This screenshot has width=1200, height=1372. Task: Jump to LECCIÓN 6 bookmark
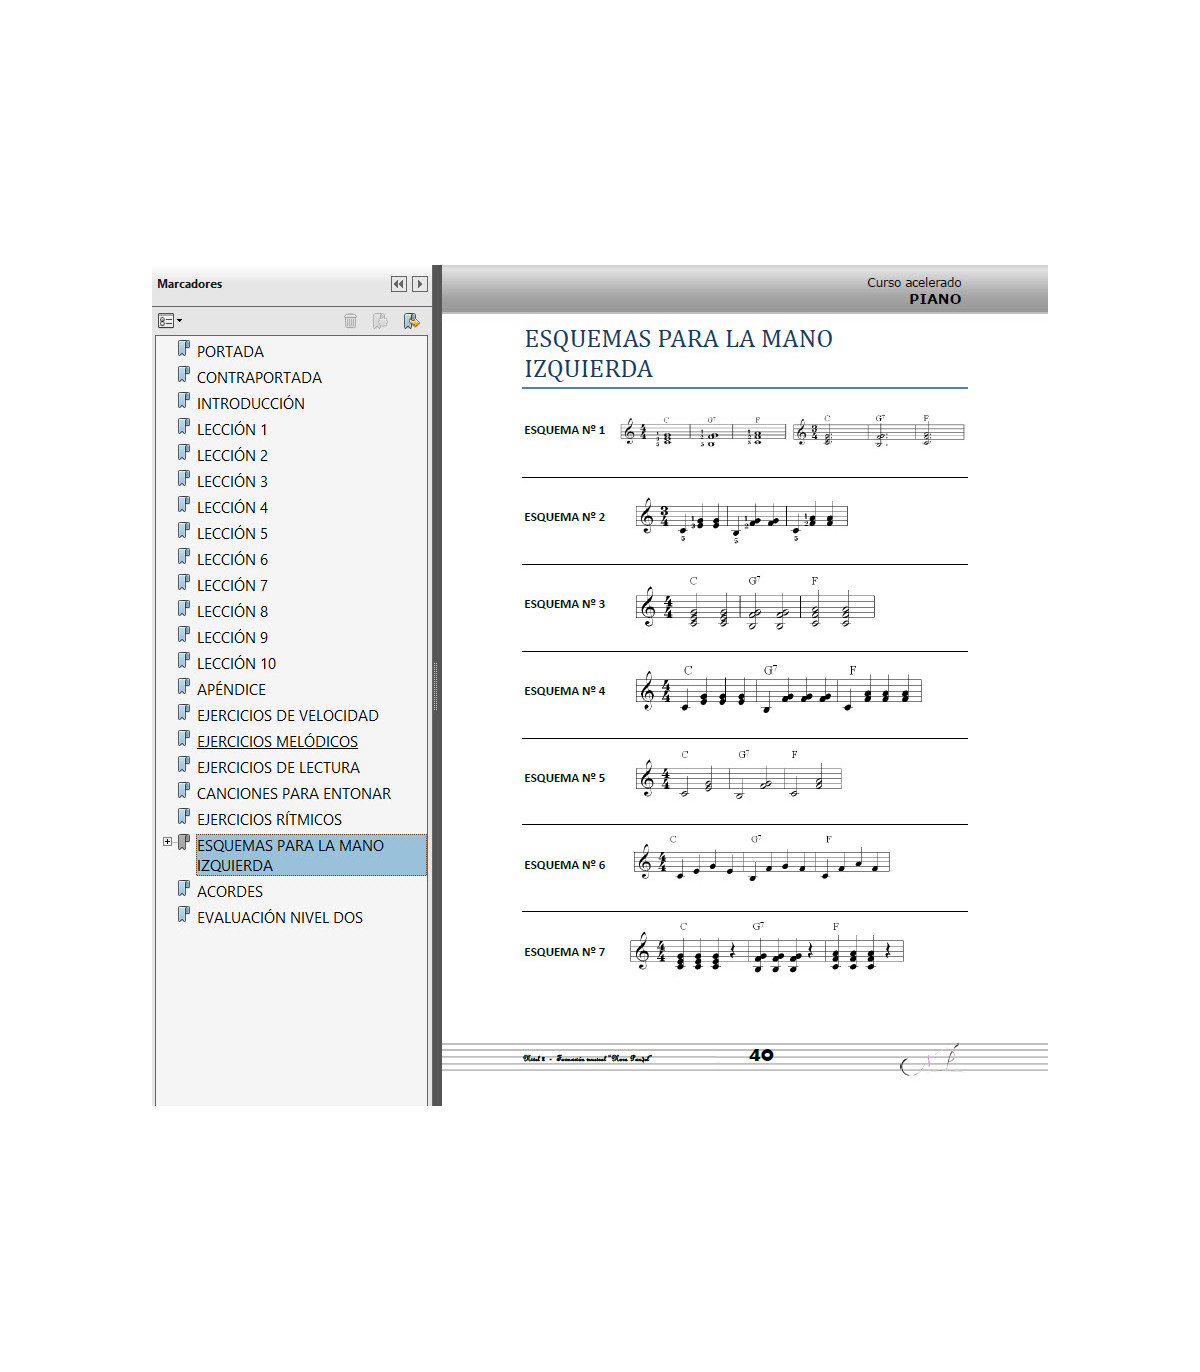[x=232, y=560]
